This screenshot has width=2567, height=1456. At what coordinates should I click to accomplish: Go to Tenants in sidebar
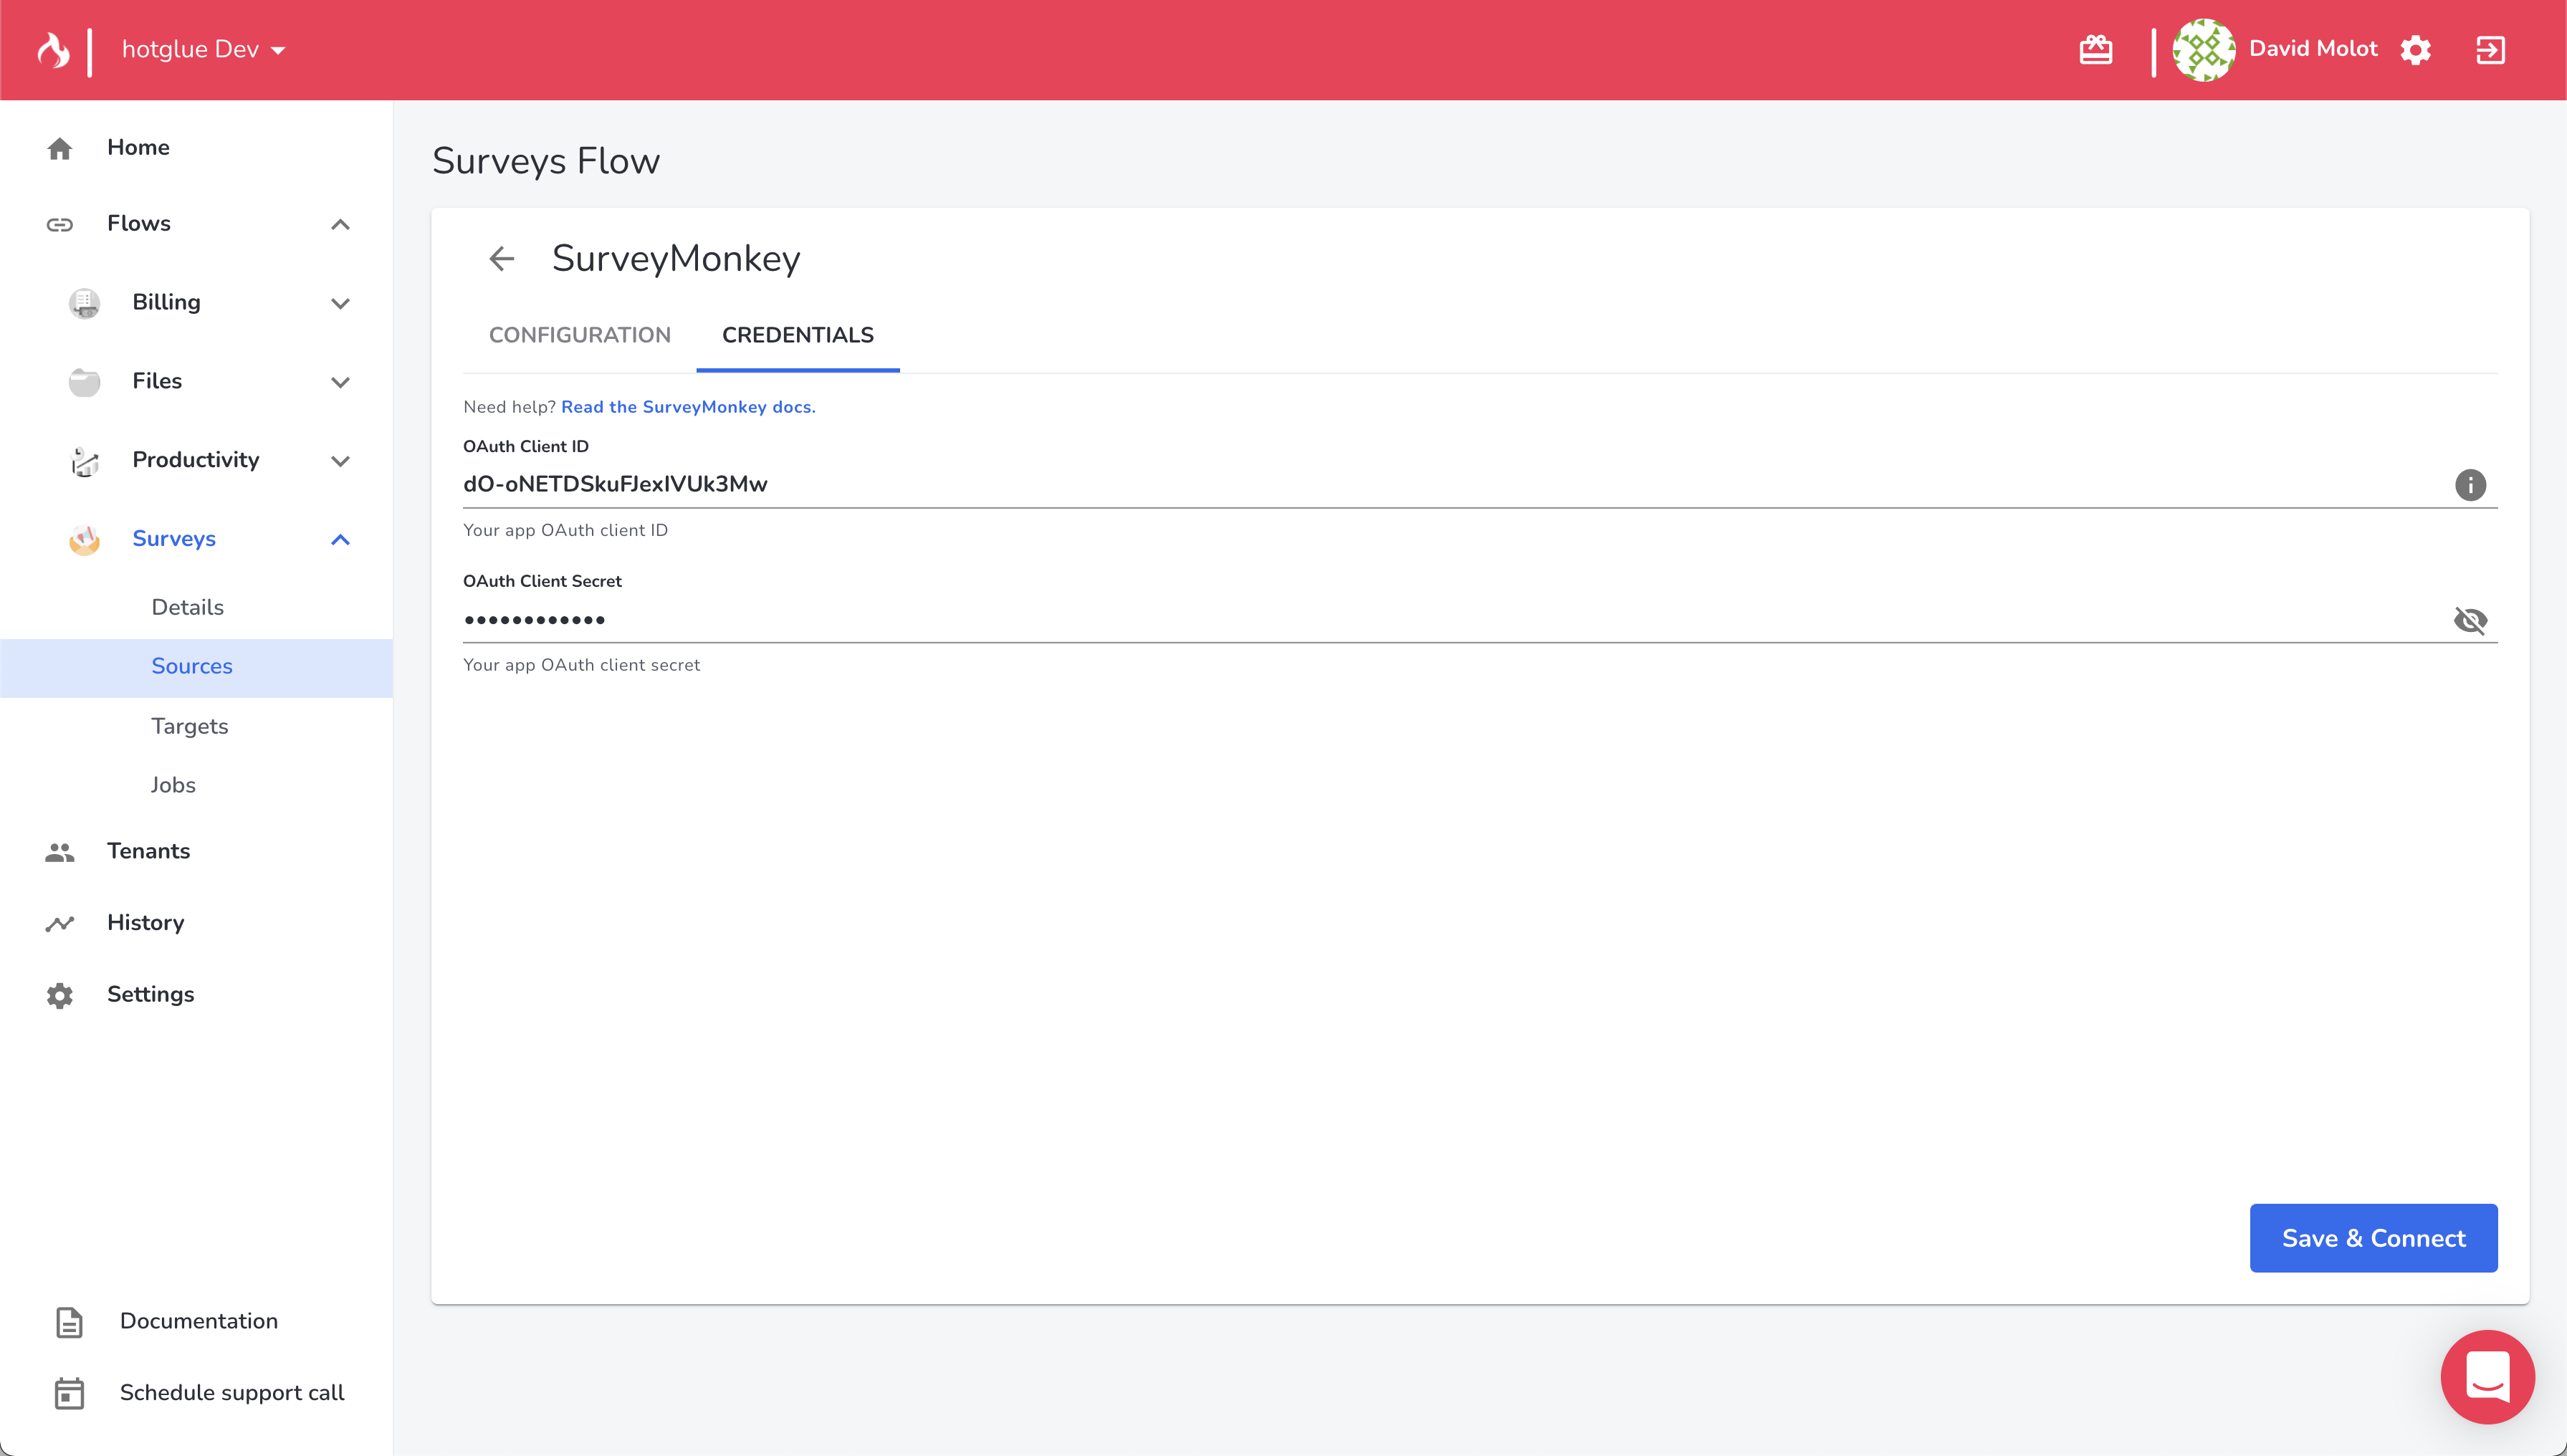[x=148, y=851]
